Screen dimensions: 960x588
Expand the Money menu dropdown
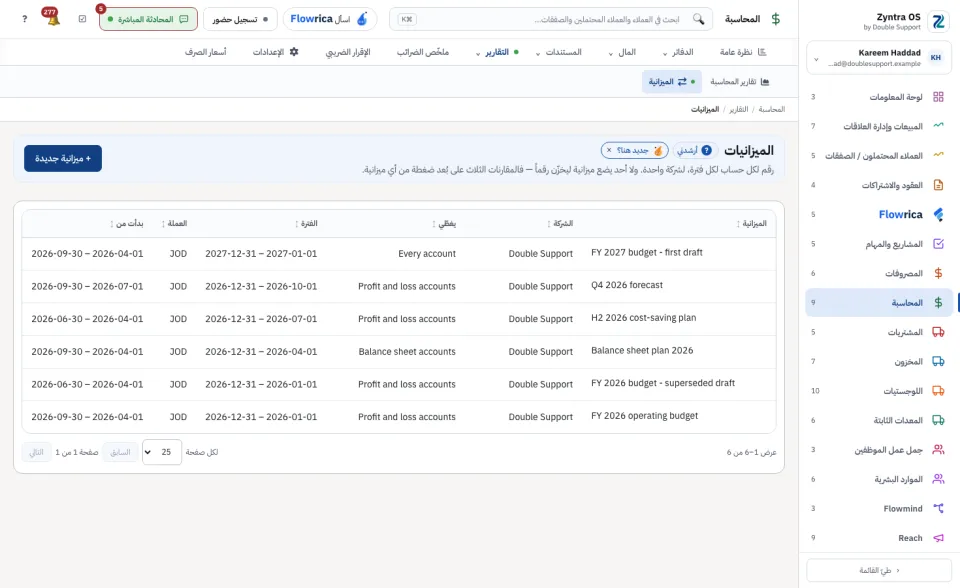(x=622, y=52)
